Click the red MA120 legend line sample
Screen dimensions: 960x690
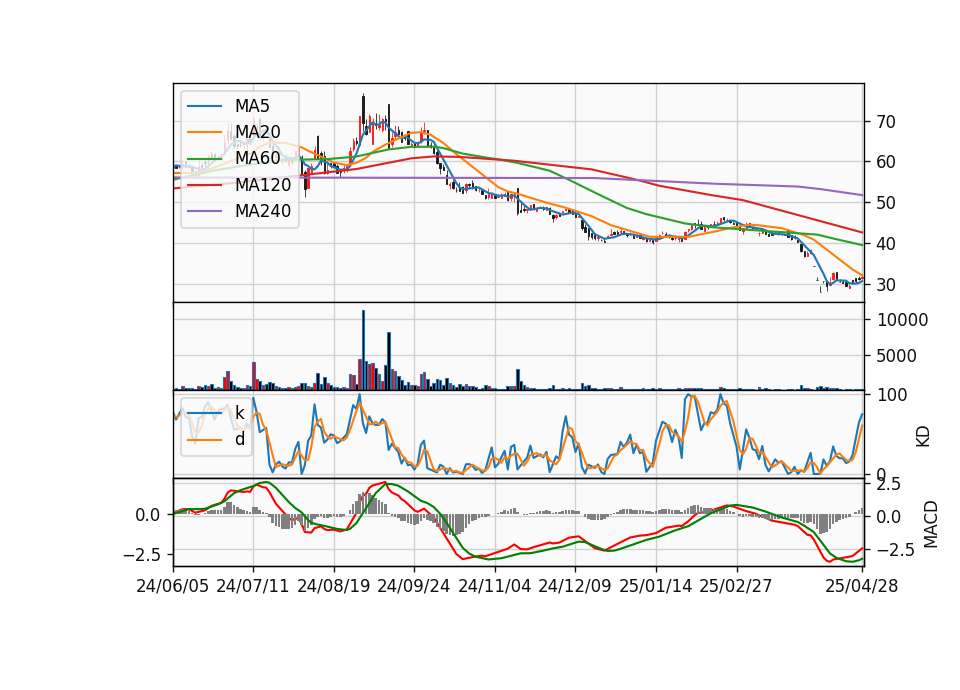pyautogui.click(x=204, y=185)
